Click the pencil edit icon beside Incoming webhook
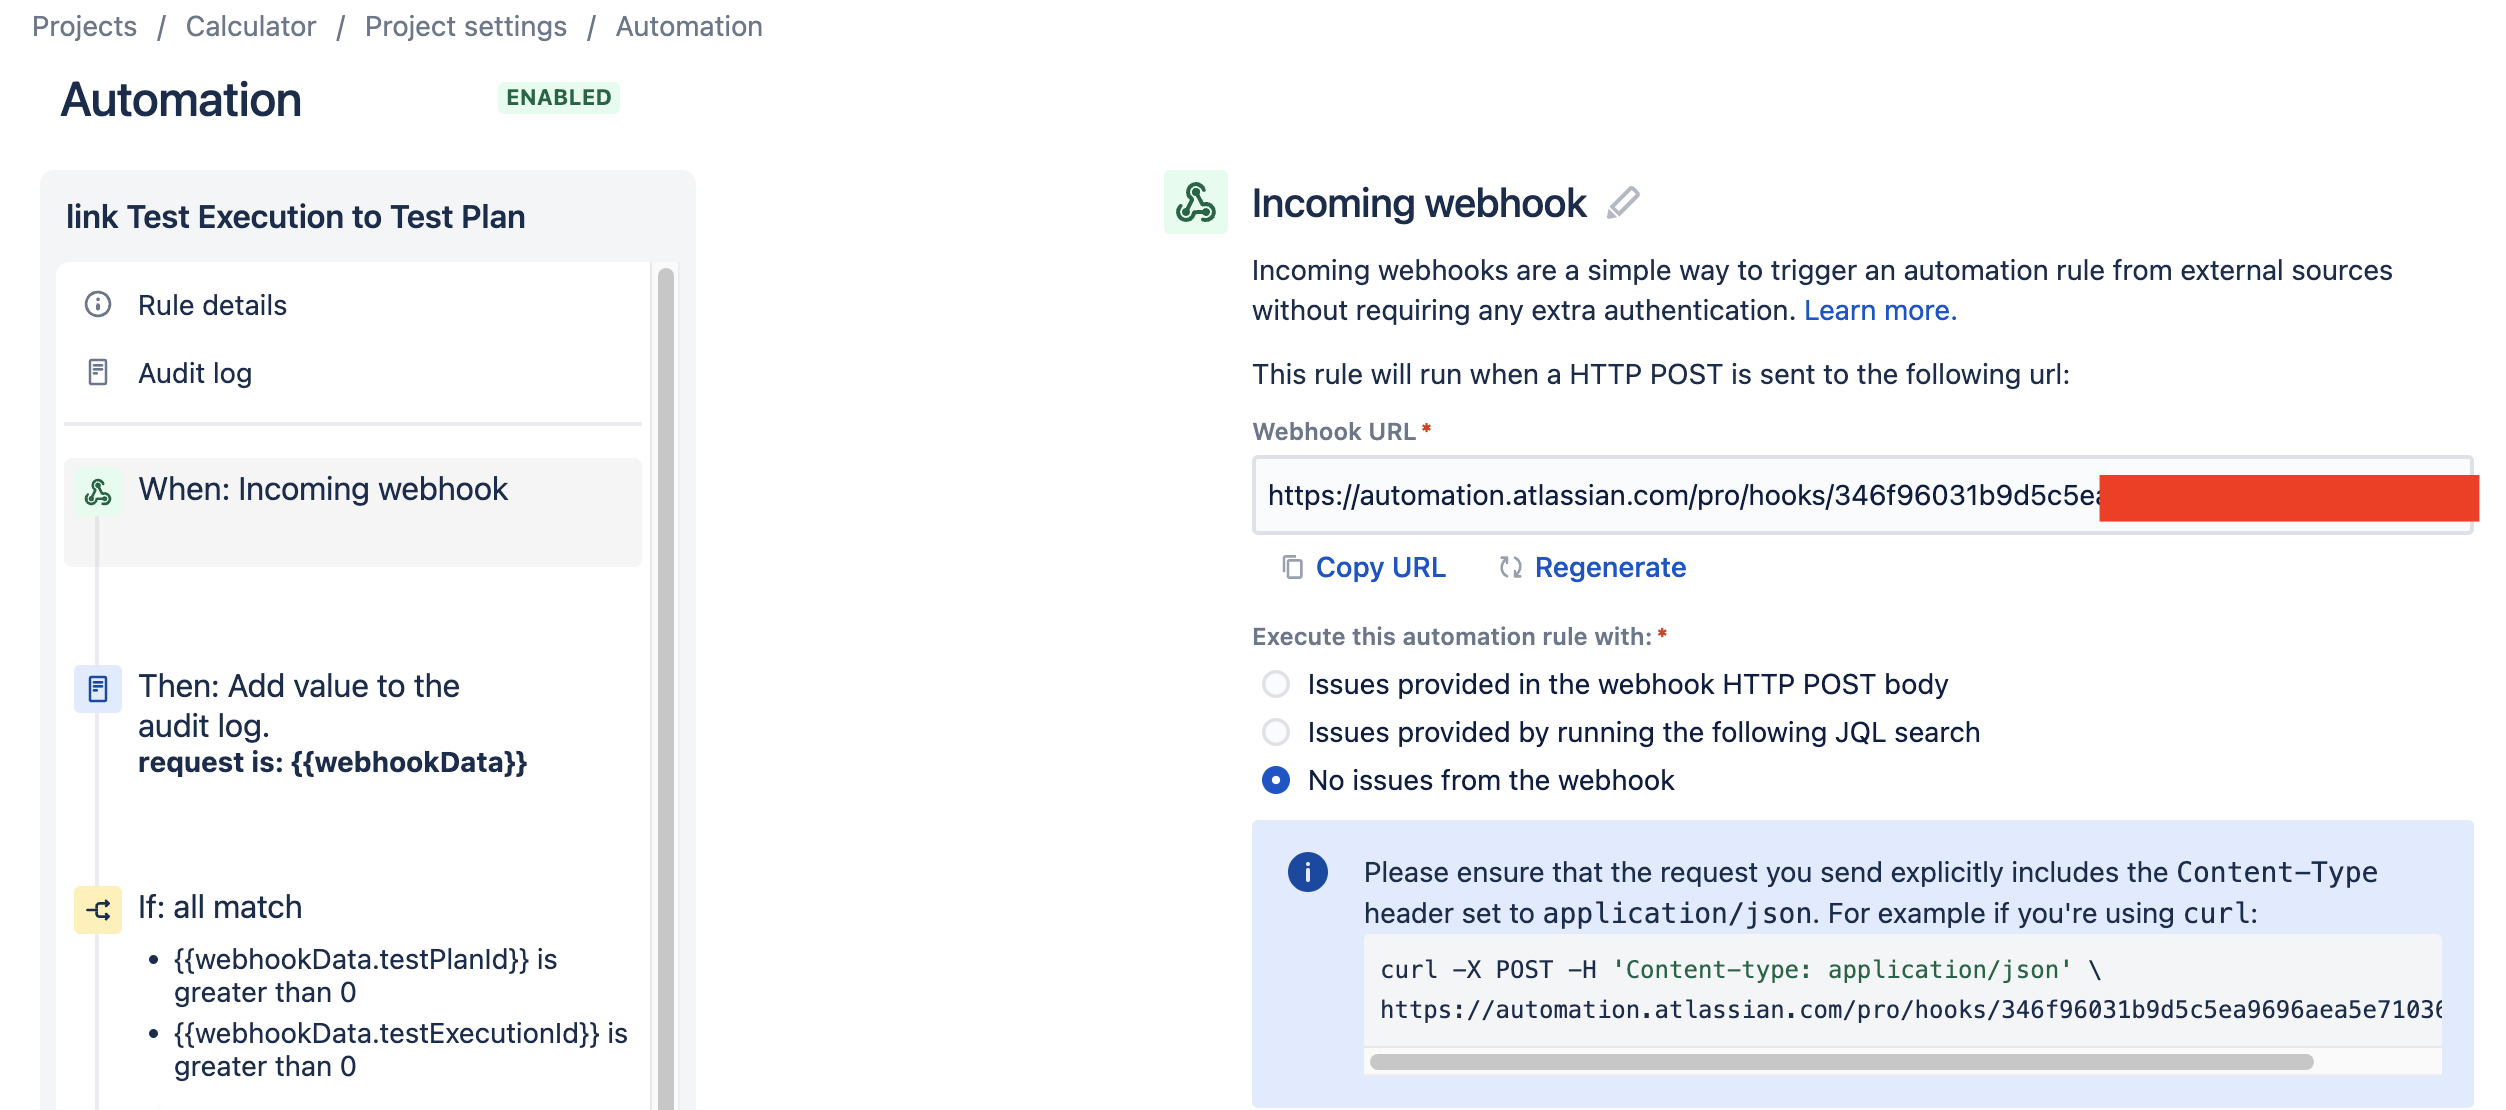Image resolution: width=2506 pixels, height=1110 pixels. click(x=1623, y=203)
